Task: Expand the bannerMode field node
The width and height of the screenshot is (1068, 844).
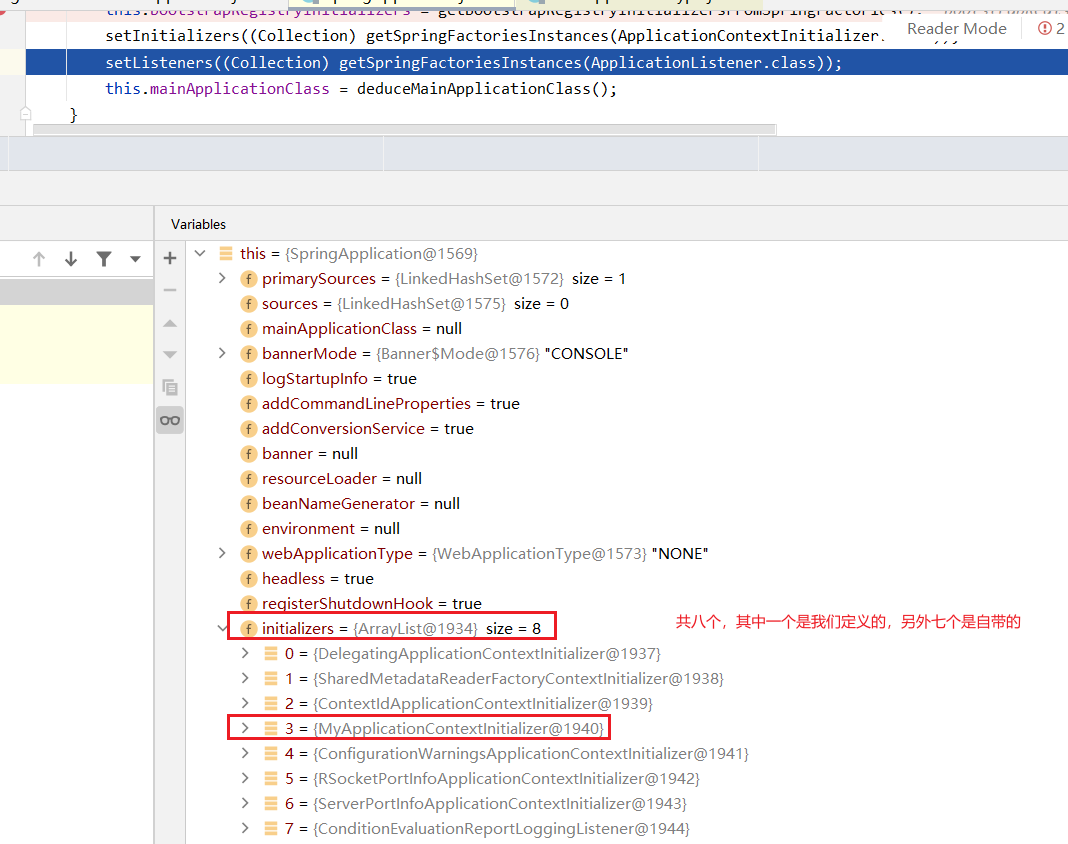Action: point(222,353)
